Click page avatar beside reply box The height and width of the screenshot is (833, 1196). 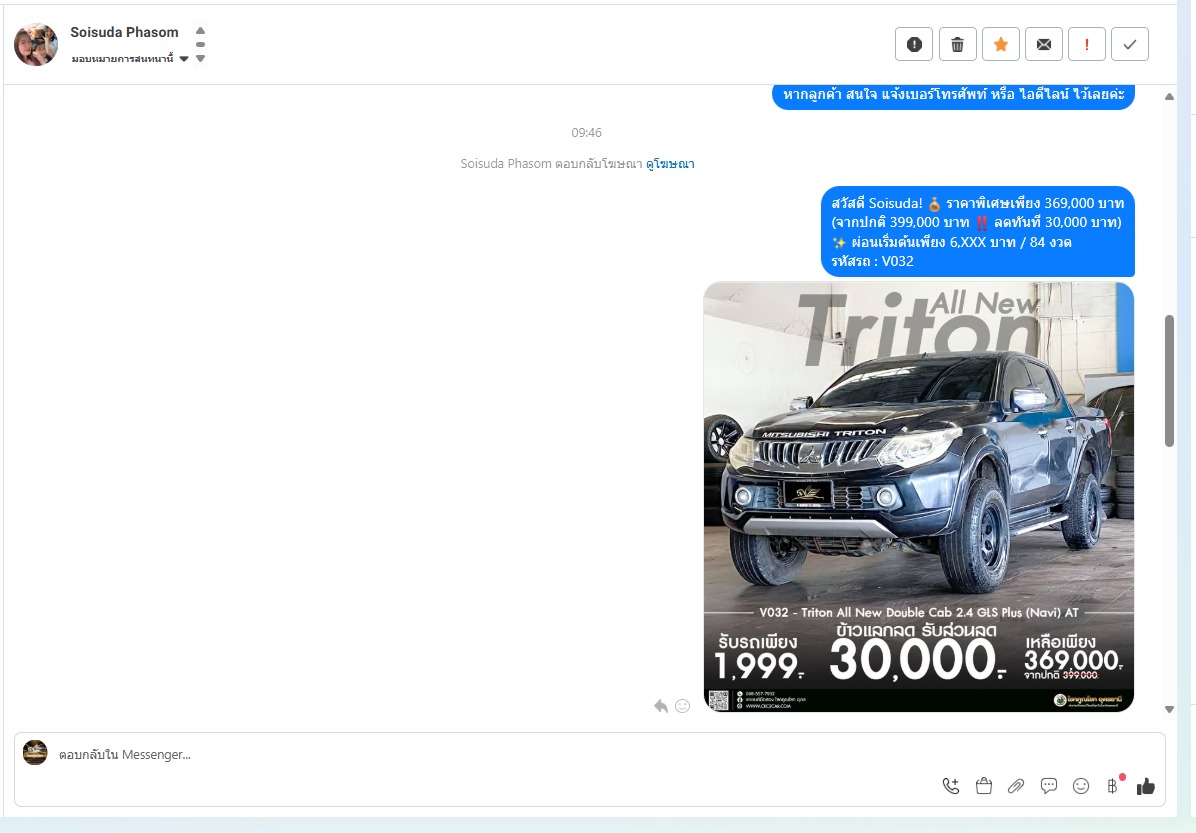tap(35, 752)
